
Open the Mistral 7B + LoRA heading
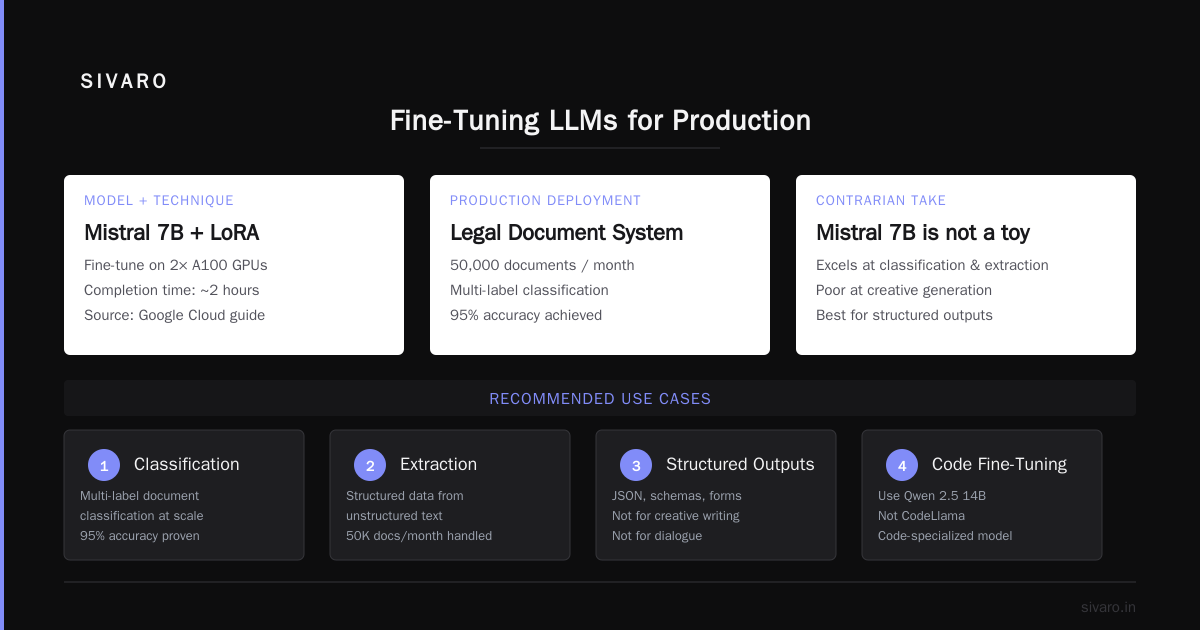coord(172,233)
